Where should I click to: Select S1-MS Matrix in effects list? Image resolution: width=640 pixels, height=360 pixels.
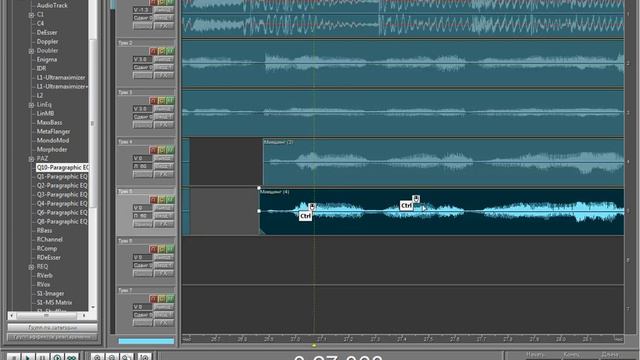coord(54,302)
